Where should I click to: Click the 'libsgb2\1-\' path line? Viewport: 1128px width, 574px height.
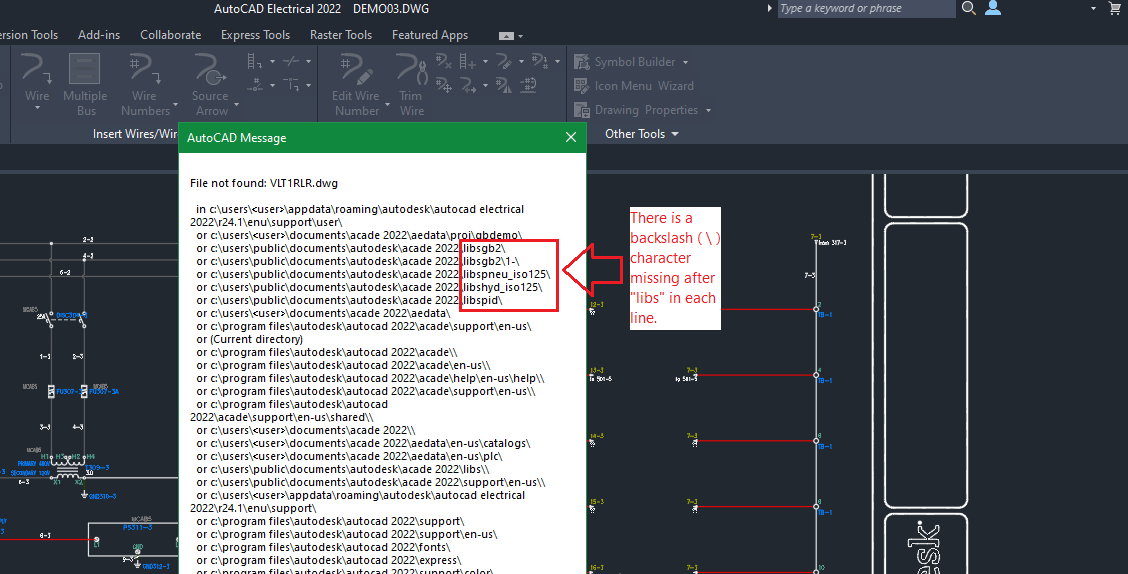(358, 261)
